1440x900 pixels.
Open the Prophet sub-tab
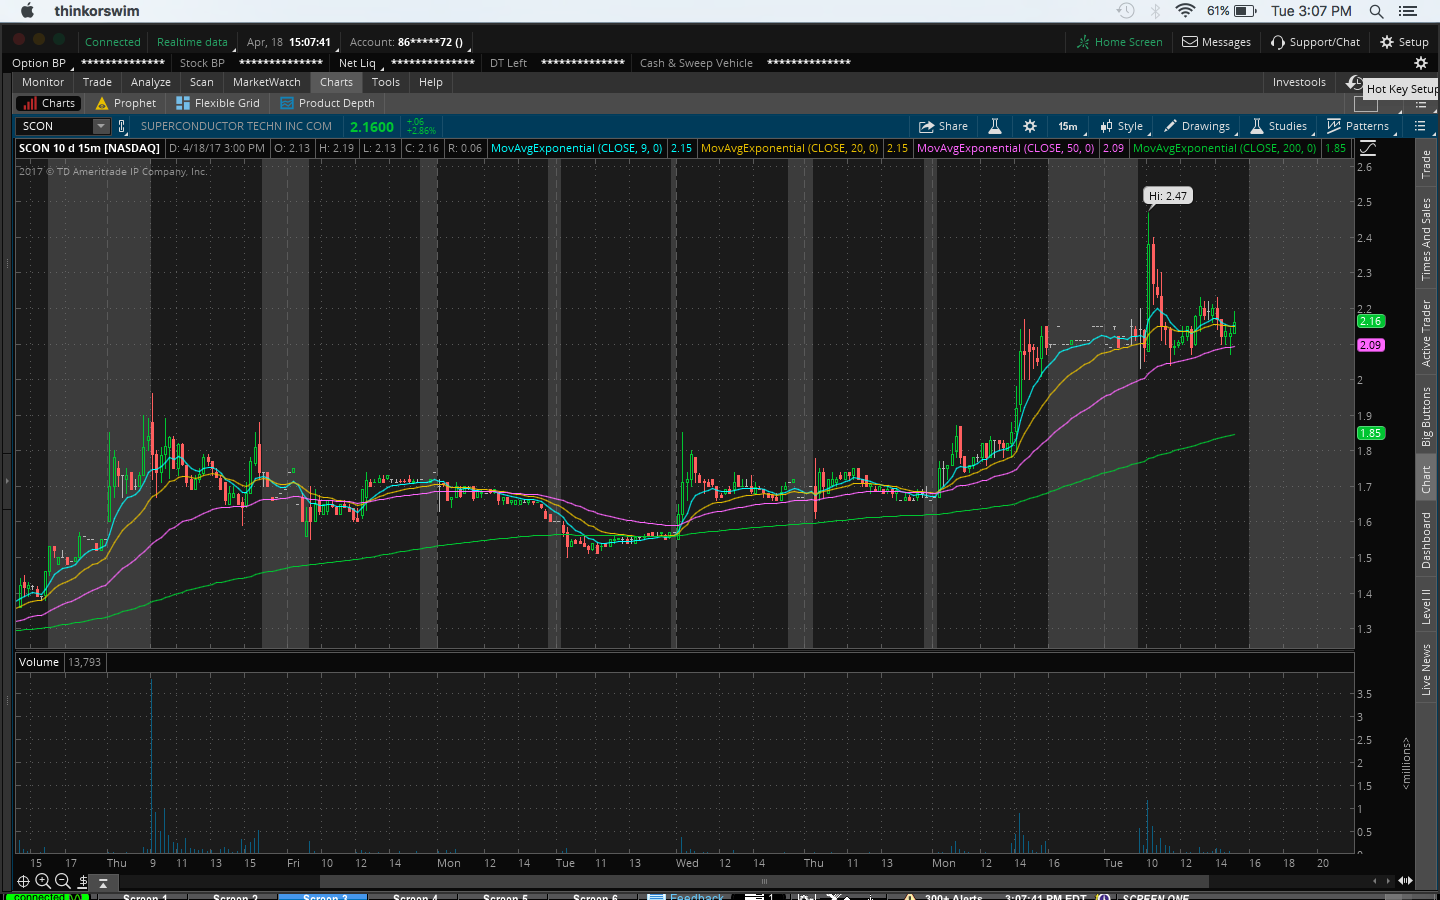pyautogui.click(x=125, y=103)
